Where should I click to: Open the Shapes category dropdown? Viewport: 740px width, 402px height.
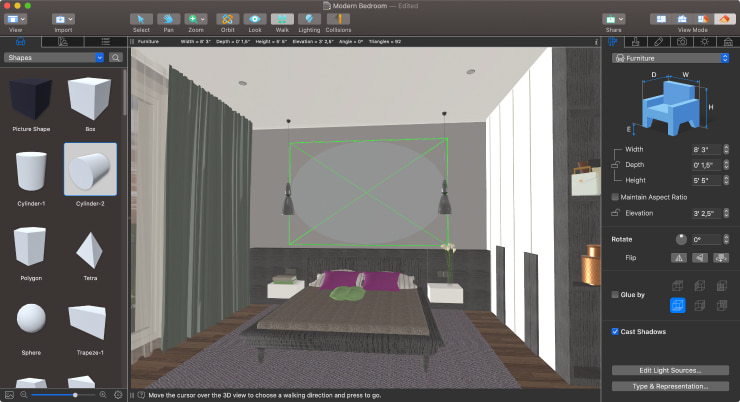point(54,58)
